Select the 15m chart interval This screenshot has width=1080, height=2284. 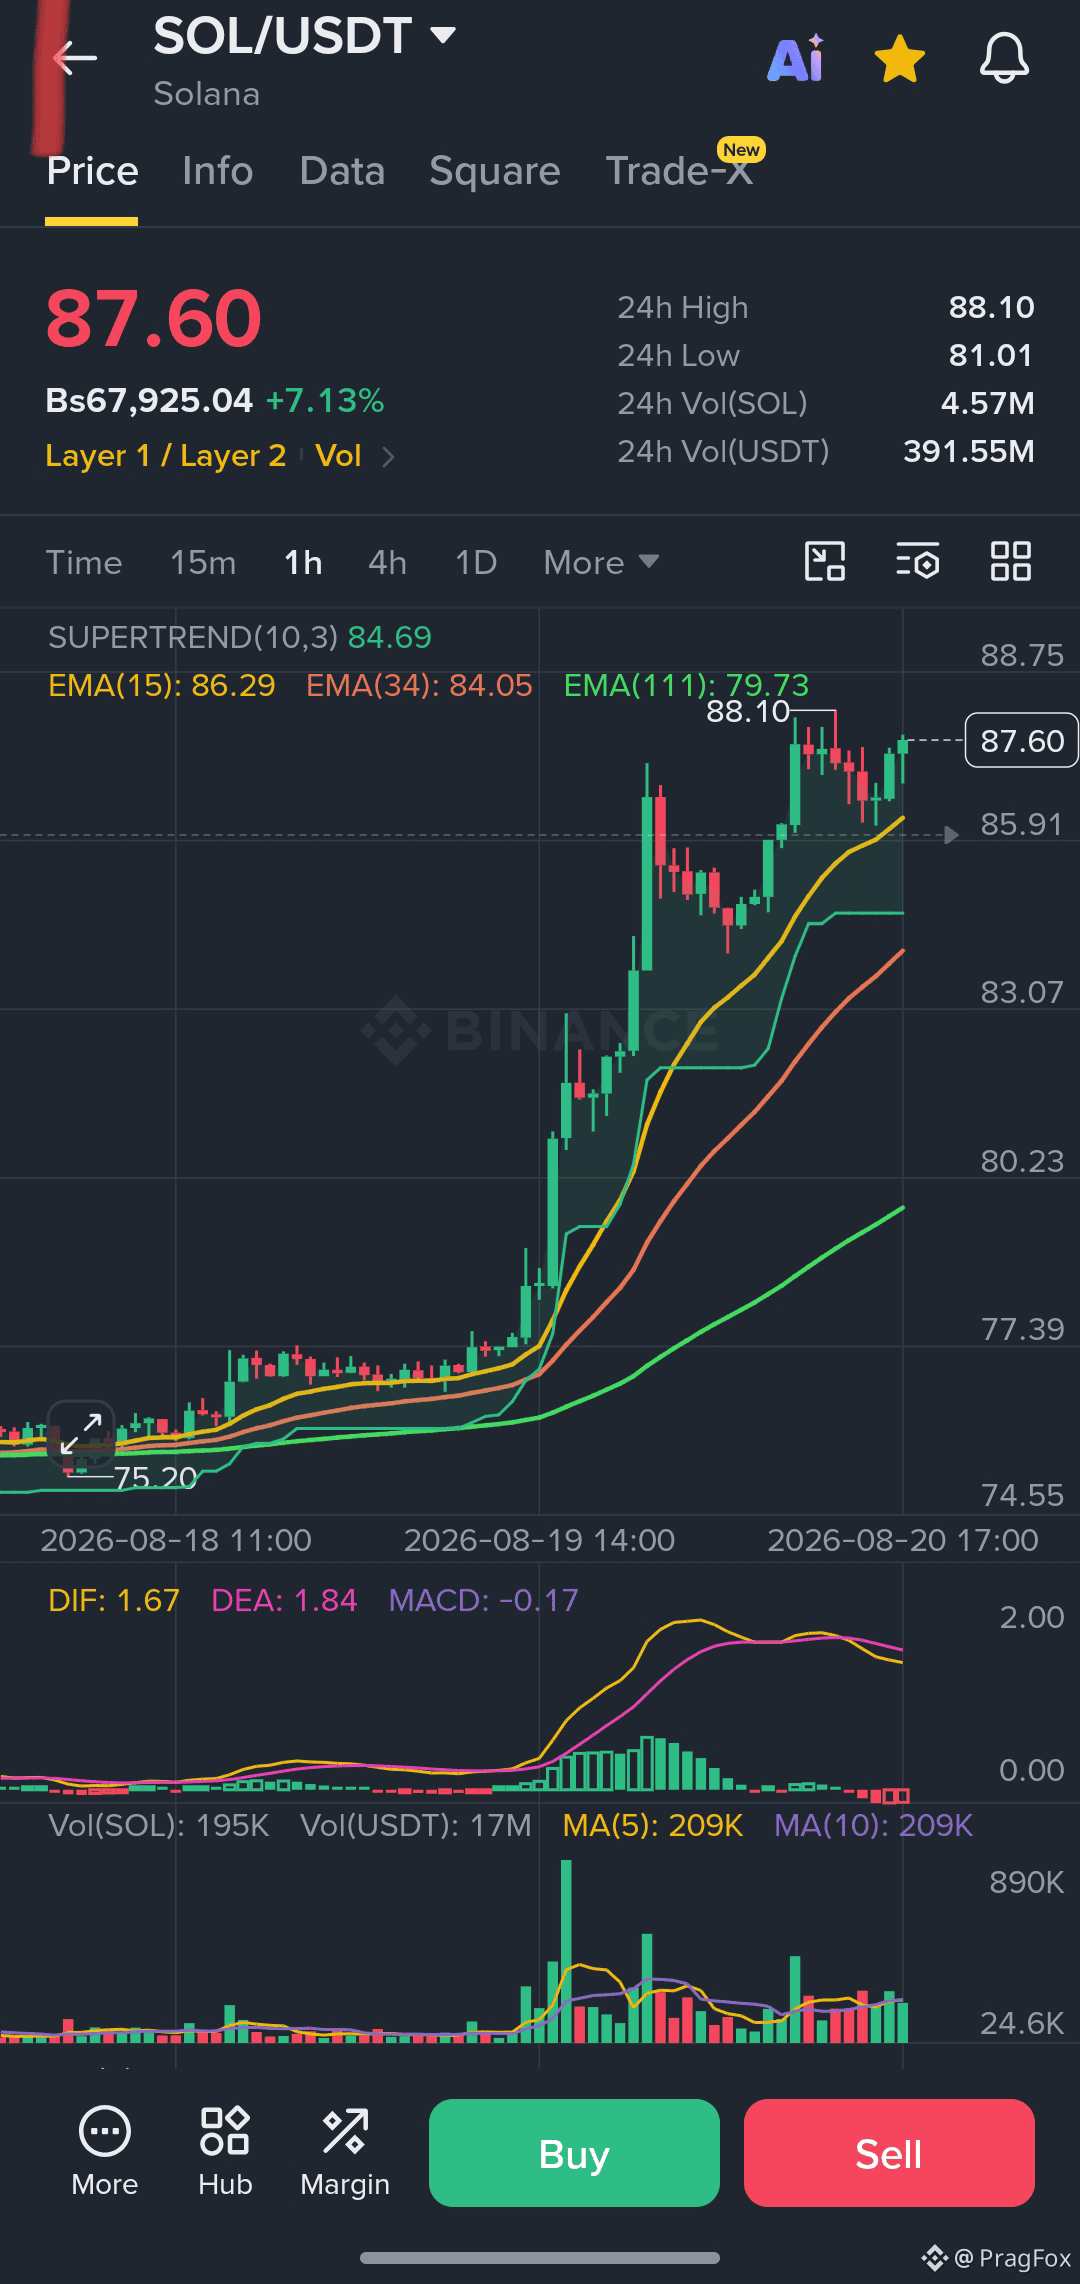203,562
